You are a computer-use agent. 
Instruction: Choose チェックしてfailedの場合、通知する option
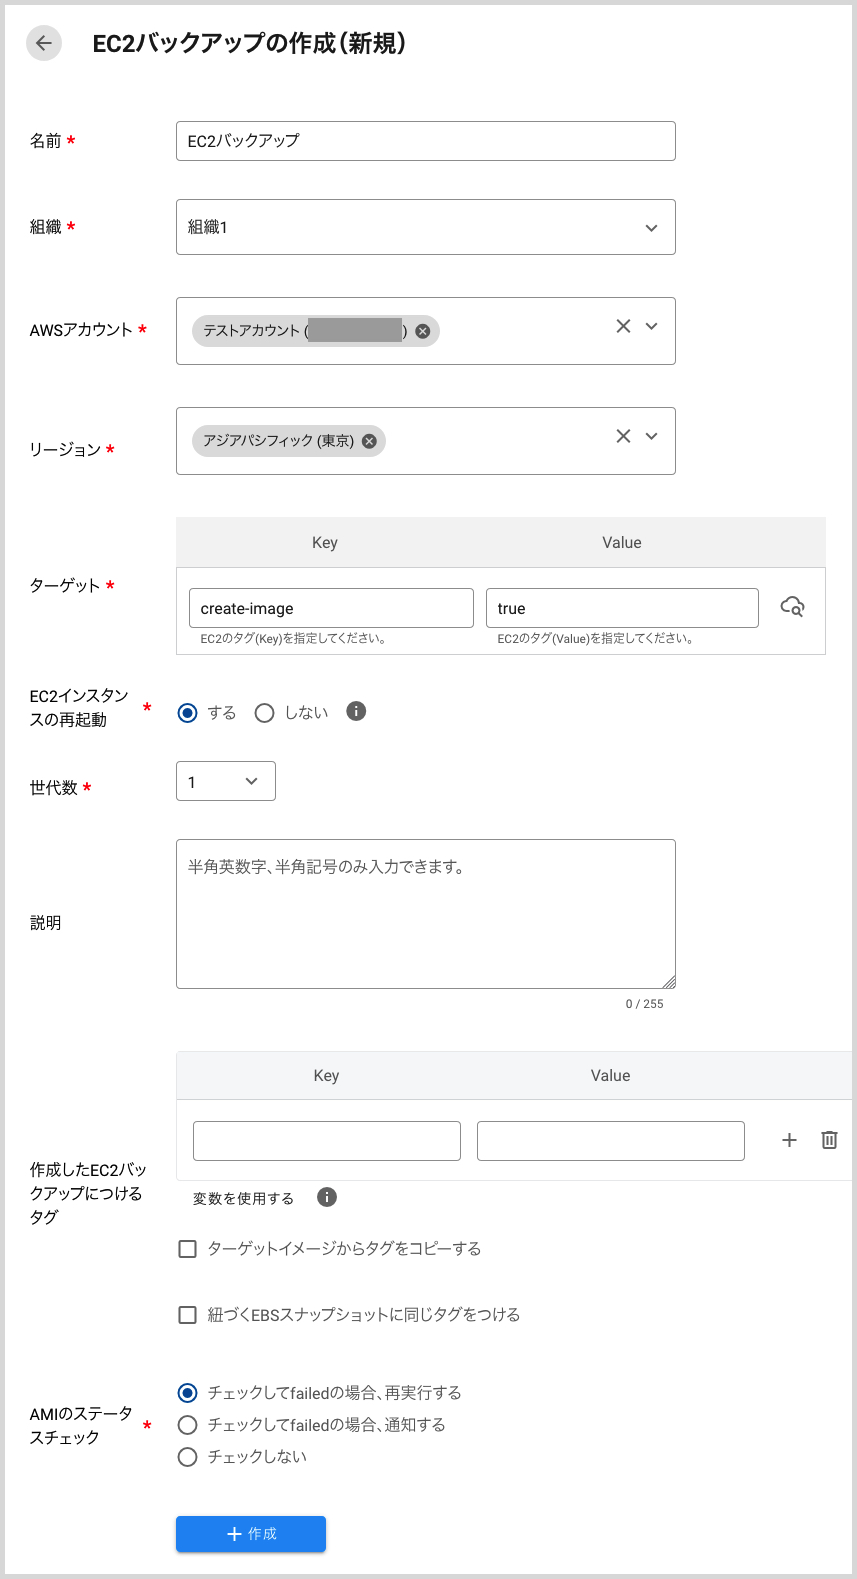click(187, 1425)
